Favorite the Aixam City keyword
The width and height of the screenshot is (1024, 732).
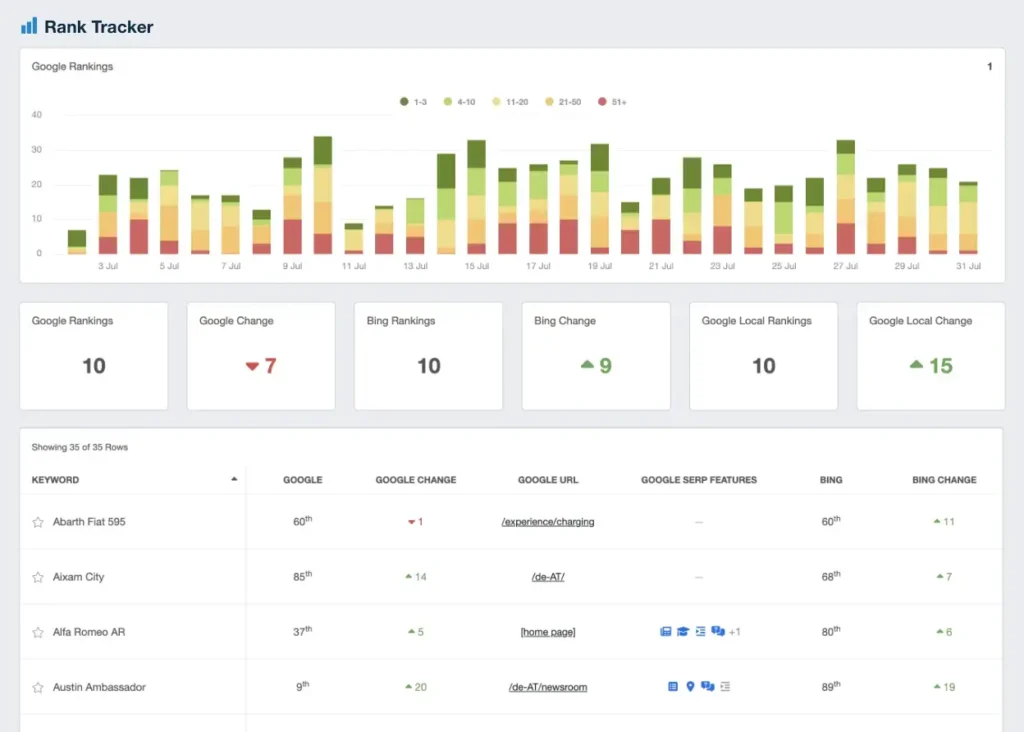39,576
